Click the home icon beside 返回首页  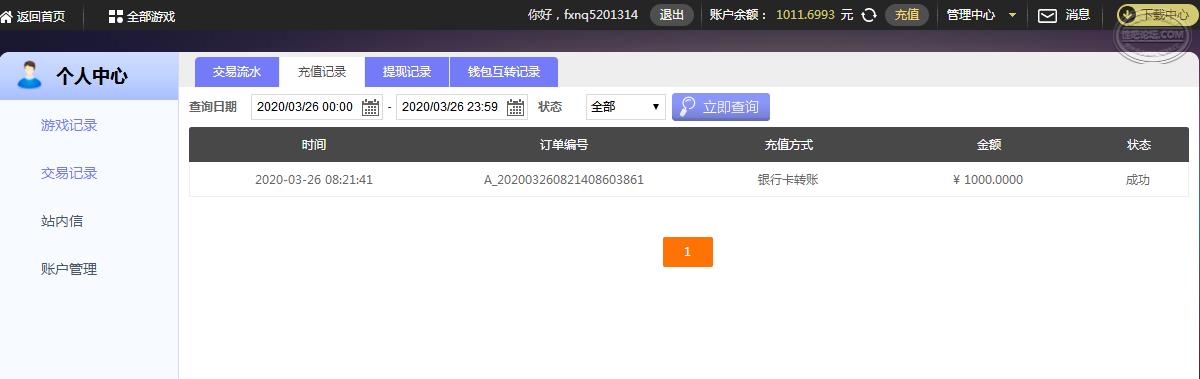click(x=7, y=16)
